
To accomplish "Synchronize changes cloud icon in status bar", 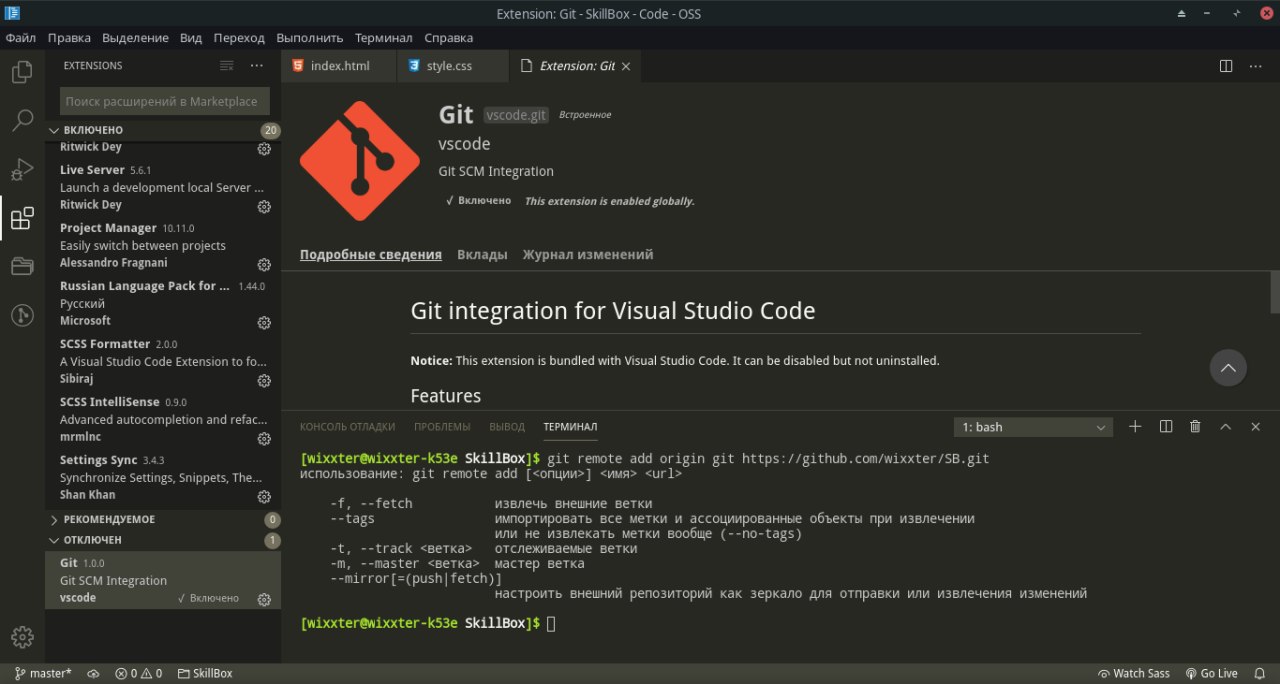I will pyautogui.click(x=93, y=674).
